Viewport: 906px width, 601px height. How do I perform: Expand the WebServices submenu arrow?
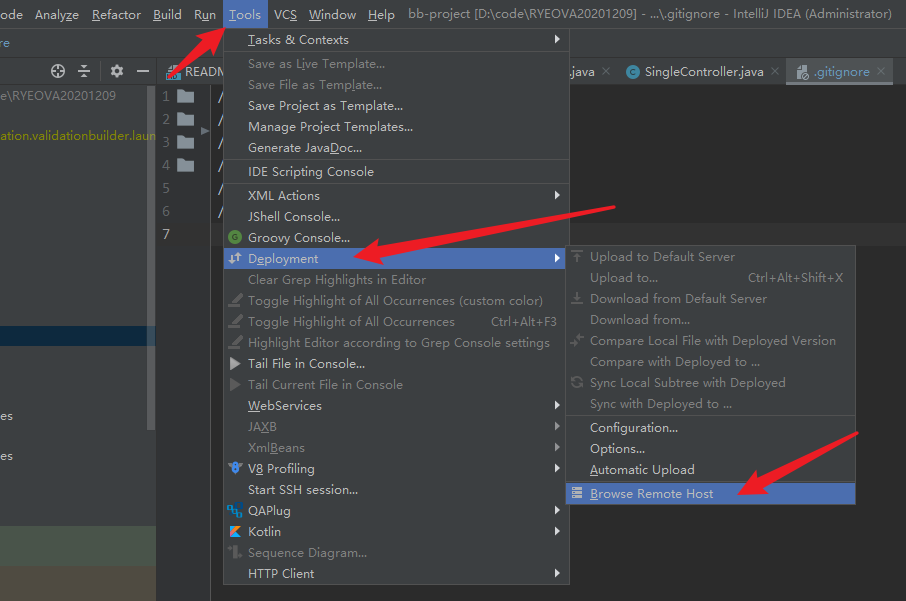point(557,405)
